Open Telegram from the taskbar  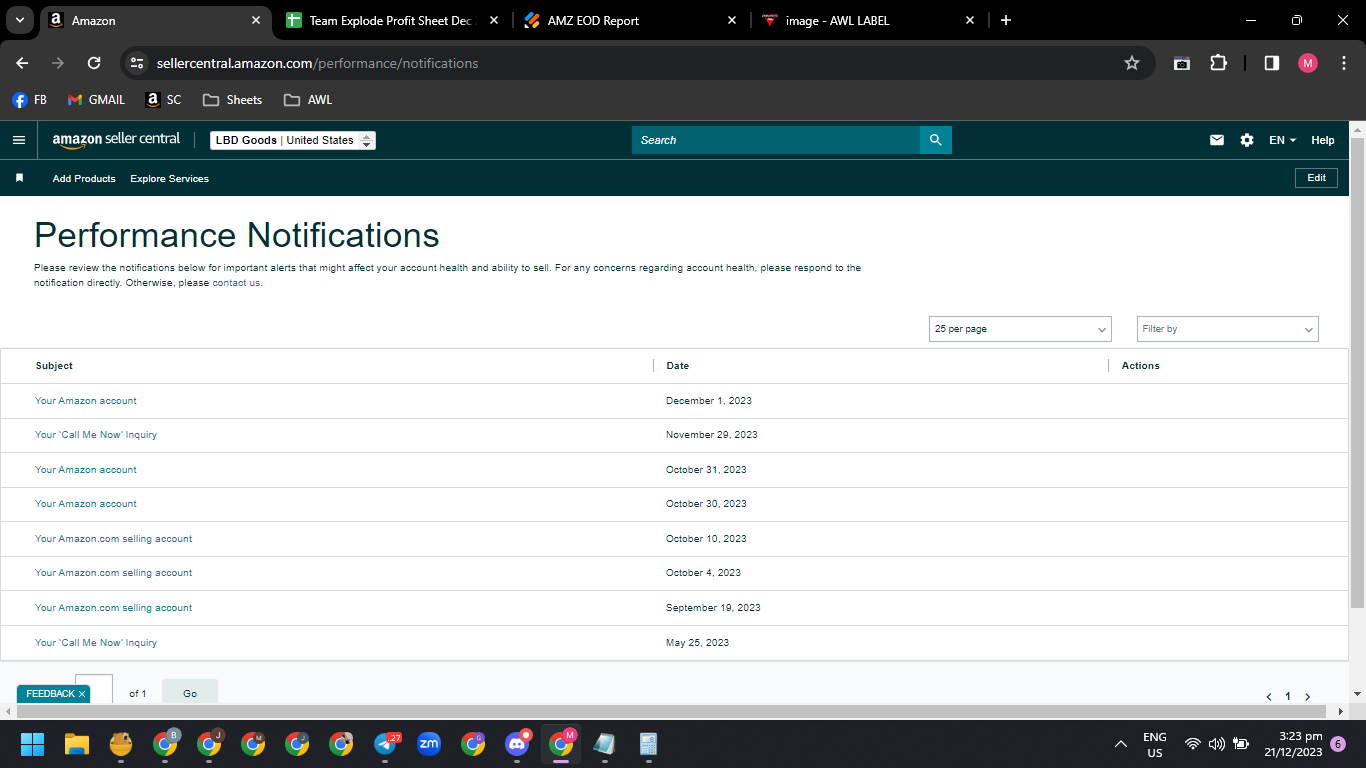(386, 744)
